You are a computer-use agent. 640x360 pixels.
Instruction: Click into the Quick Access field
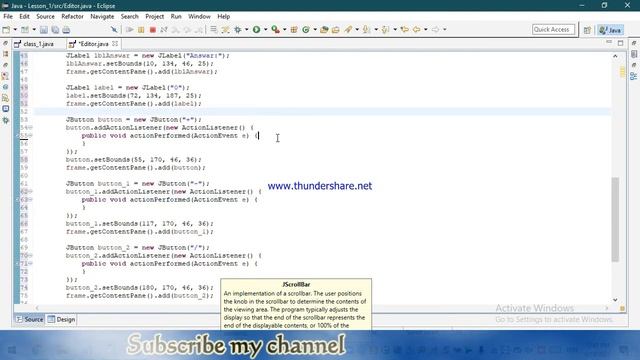click(553, 30)
